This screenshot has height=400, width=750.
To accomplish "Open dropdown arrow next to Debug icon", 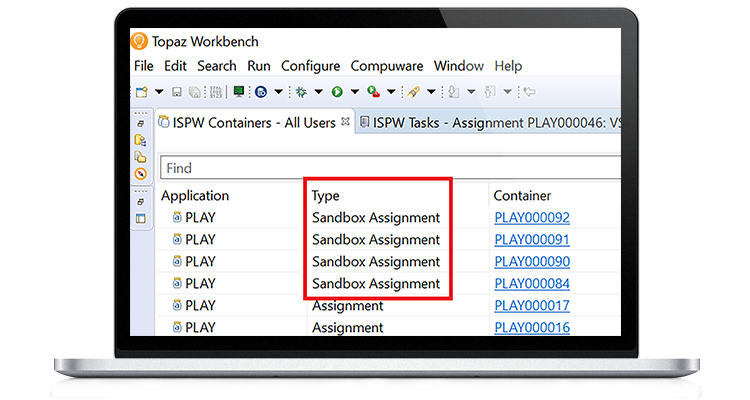I will click(x=318, y=92).
